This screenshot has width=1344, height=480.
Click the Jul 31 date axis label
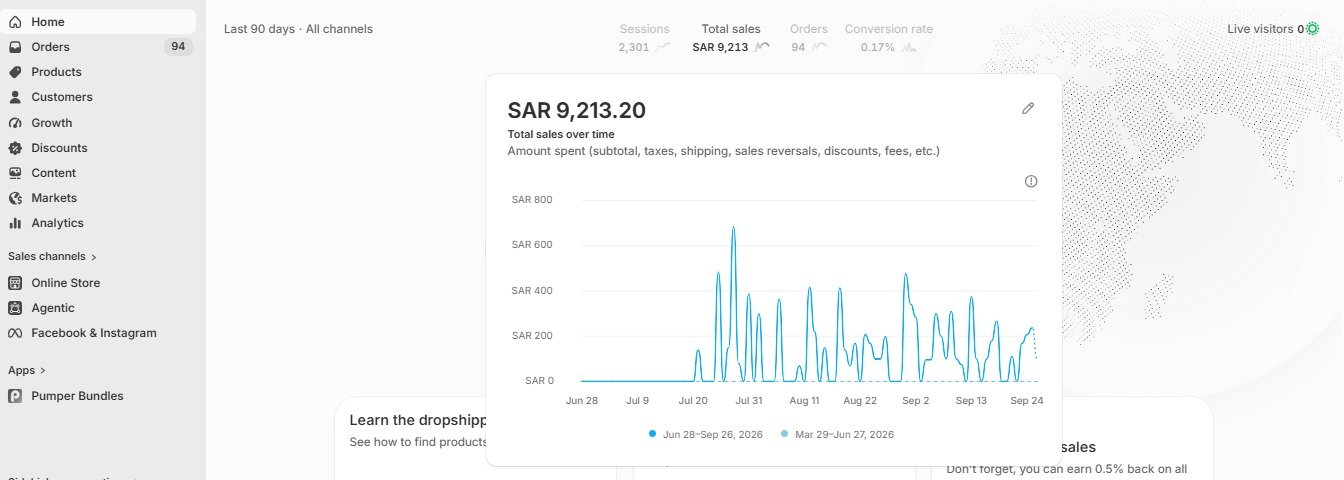tap(749, 400)
